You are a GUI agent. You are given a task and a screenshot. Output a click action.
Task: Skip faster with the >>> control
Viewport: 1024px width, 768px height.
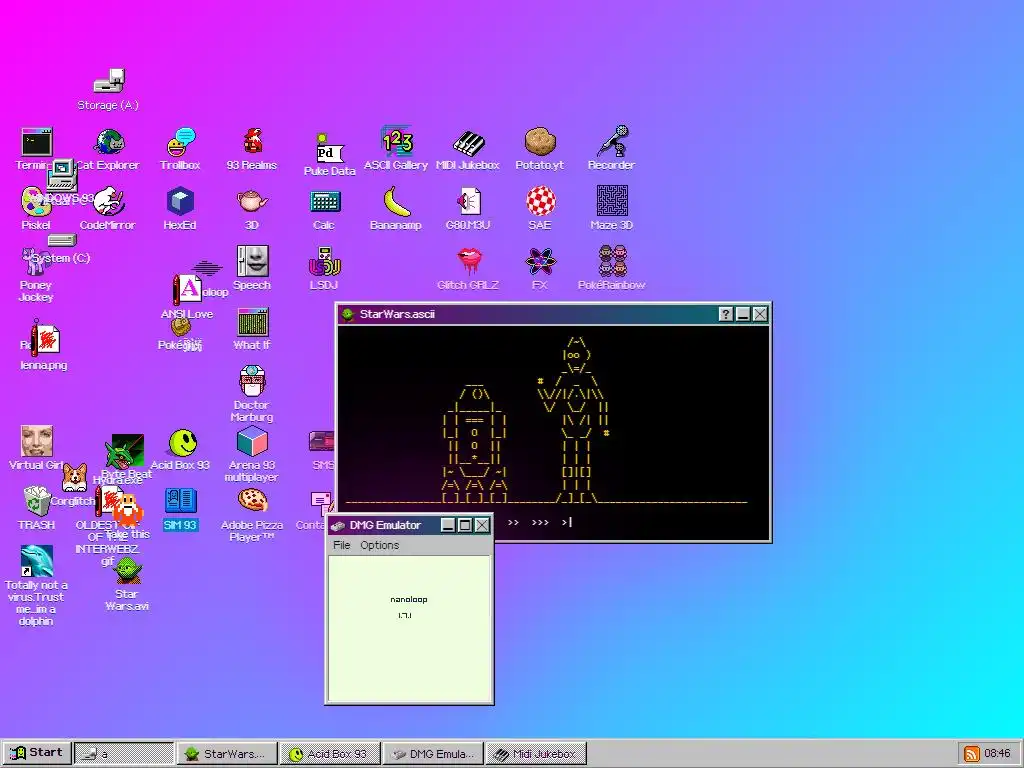540,522
